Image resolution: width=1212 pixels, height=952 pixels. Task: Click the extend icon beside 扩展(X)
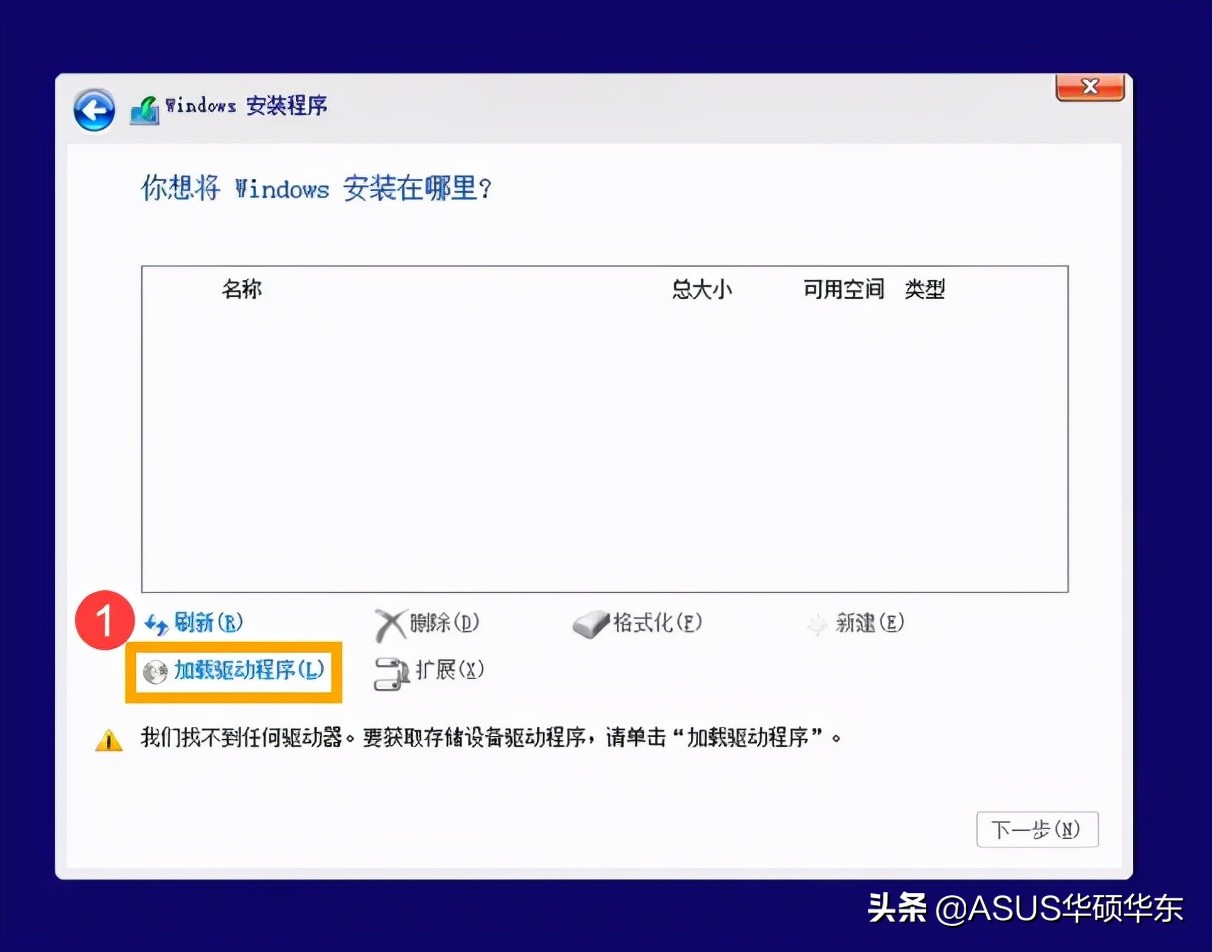coord(389,671)
